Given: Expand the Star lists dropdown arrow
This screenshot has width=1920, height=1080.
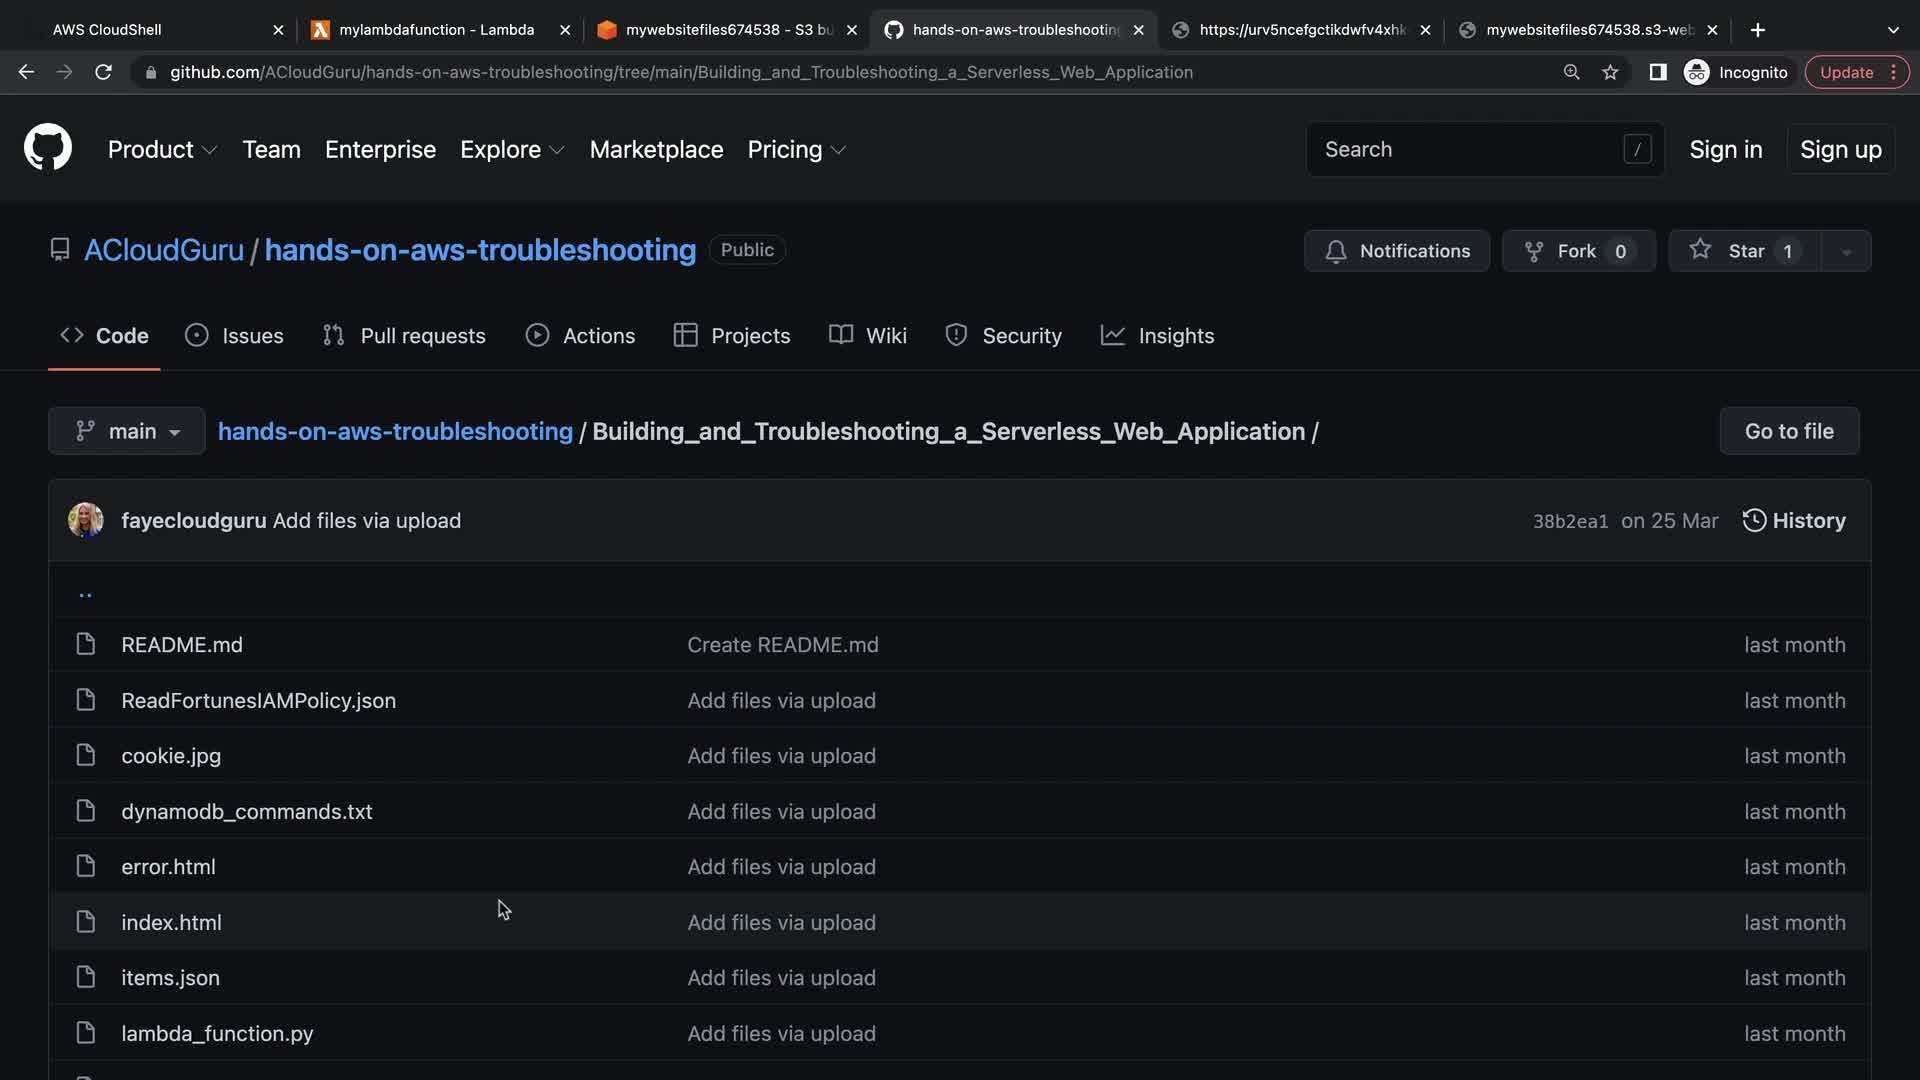Looking at the screenshot, I should [x=1846, y=251].
